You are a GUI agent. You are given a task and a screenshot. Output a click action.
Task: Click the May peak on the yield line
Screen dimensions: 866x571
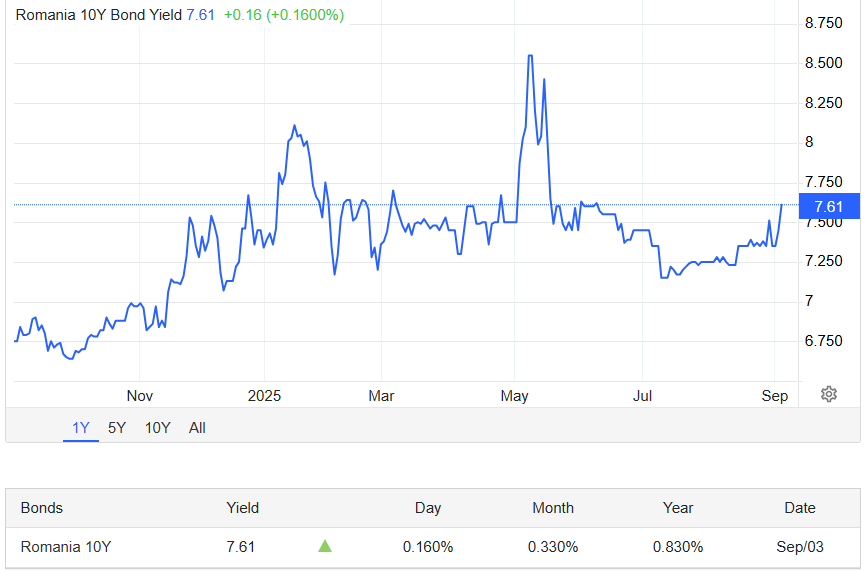tap(530, 56)
